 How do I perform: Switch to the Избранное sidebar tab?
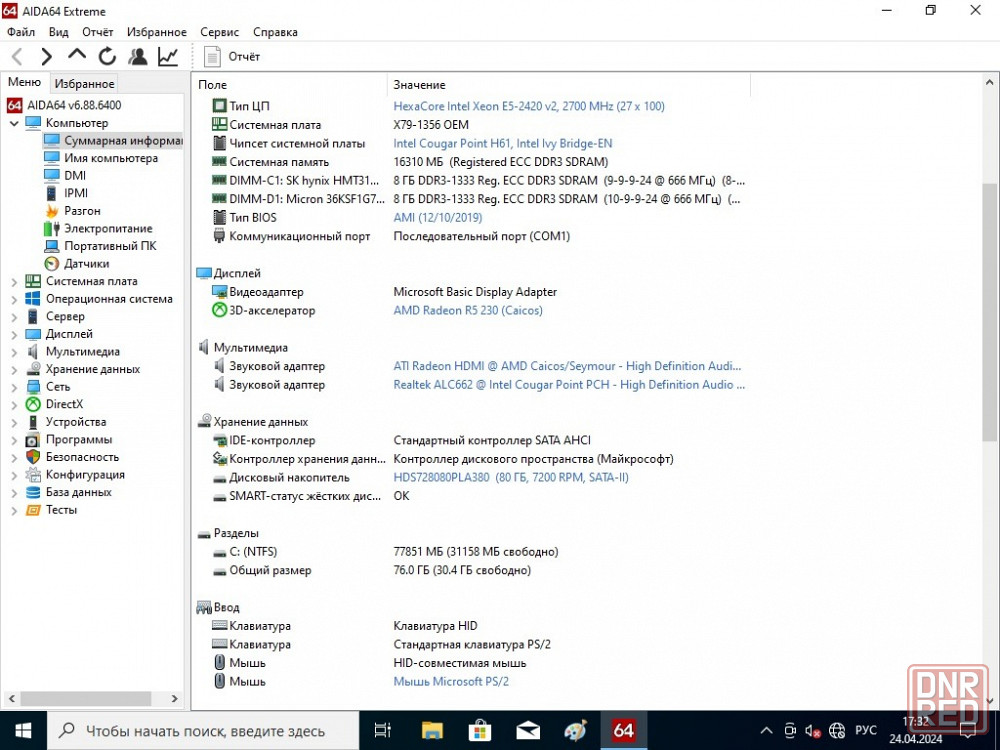[x=84, y=84]
